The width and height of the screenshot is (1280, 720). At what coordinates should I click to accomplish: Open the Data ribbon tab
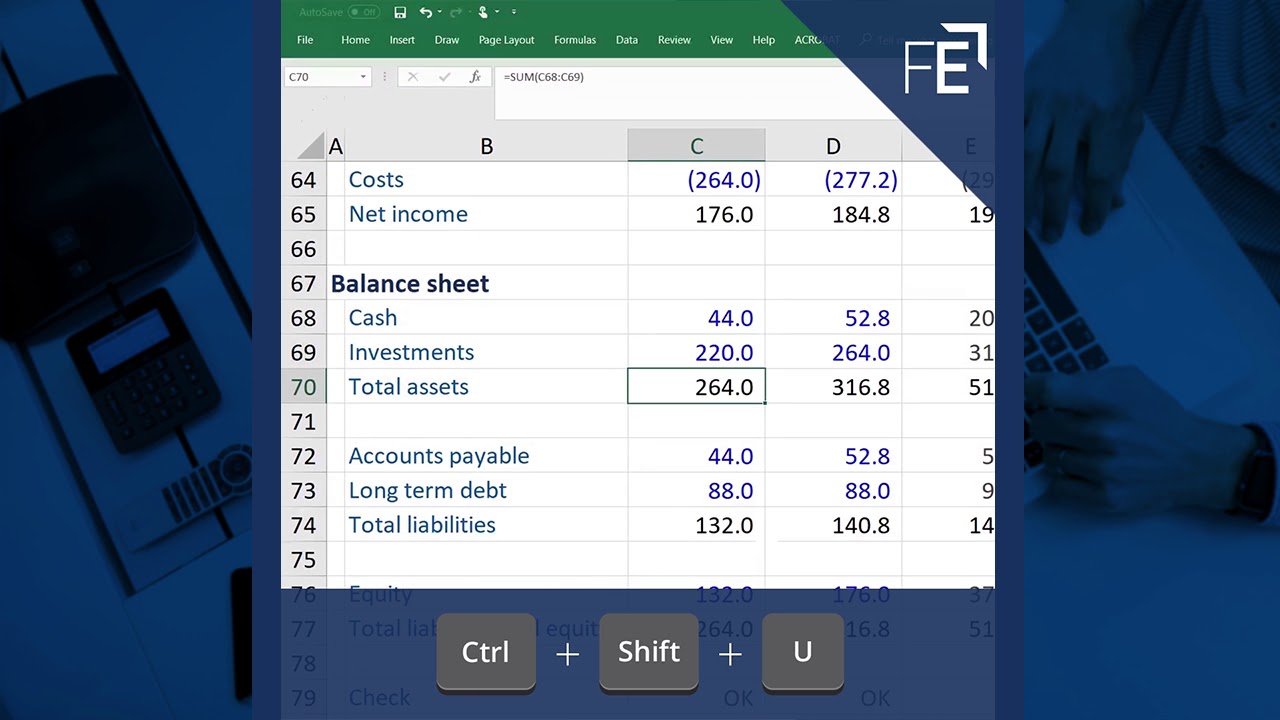[627, 40]
